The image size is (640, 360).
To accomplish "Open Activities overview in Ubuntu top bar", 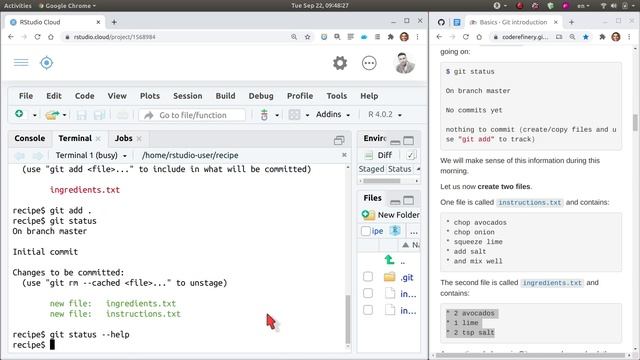I will point(18,6).
